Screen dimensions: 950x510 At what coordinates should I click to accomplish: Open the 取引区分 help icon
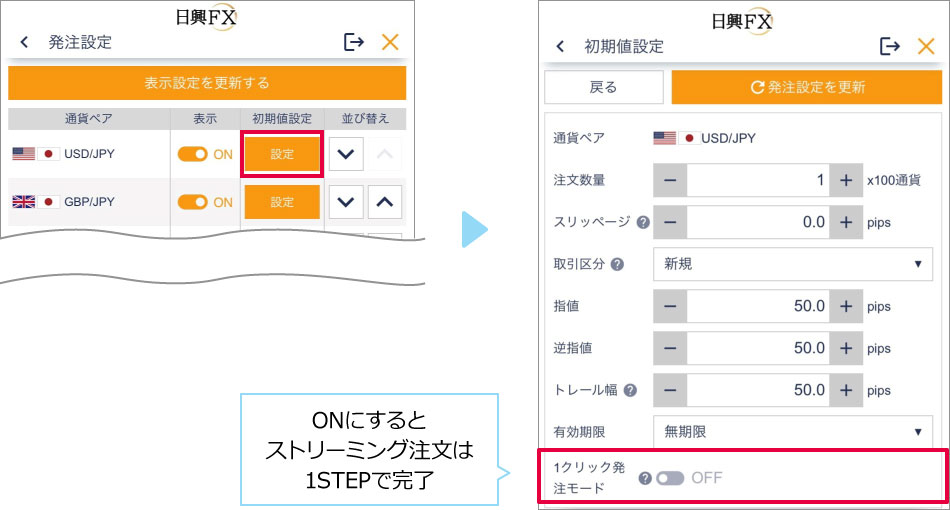[x=617, y=264]
